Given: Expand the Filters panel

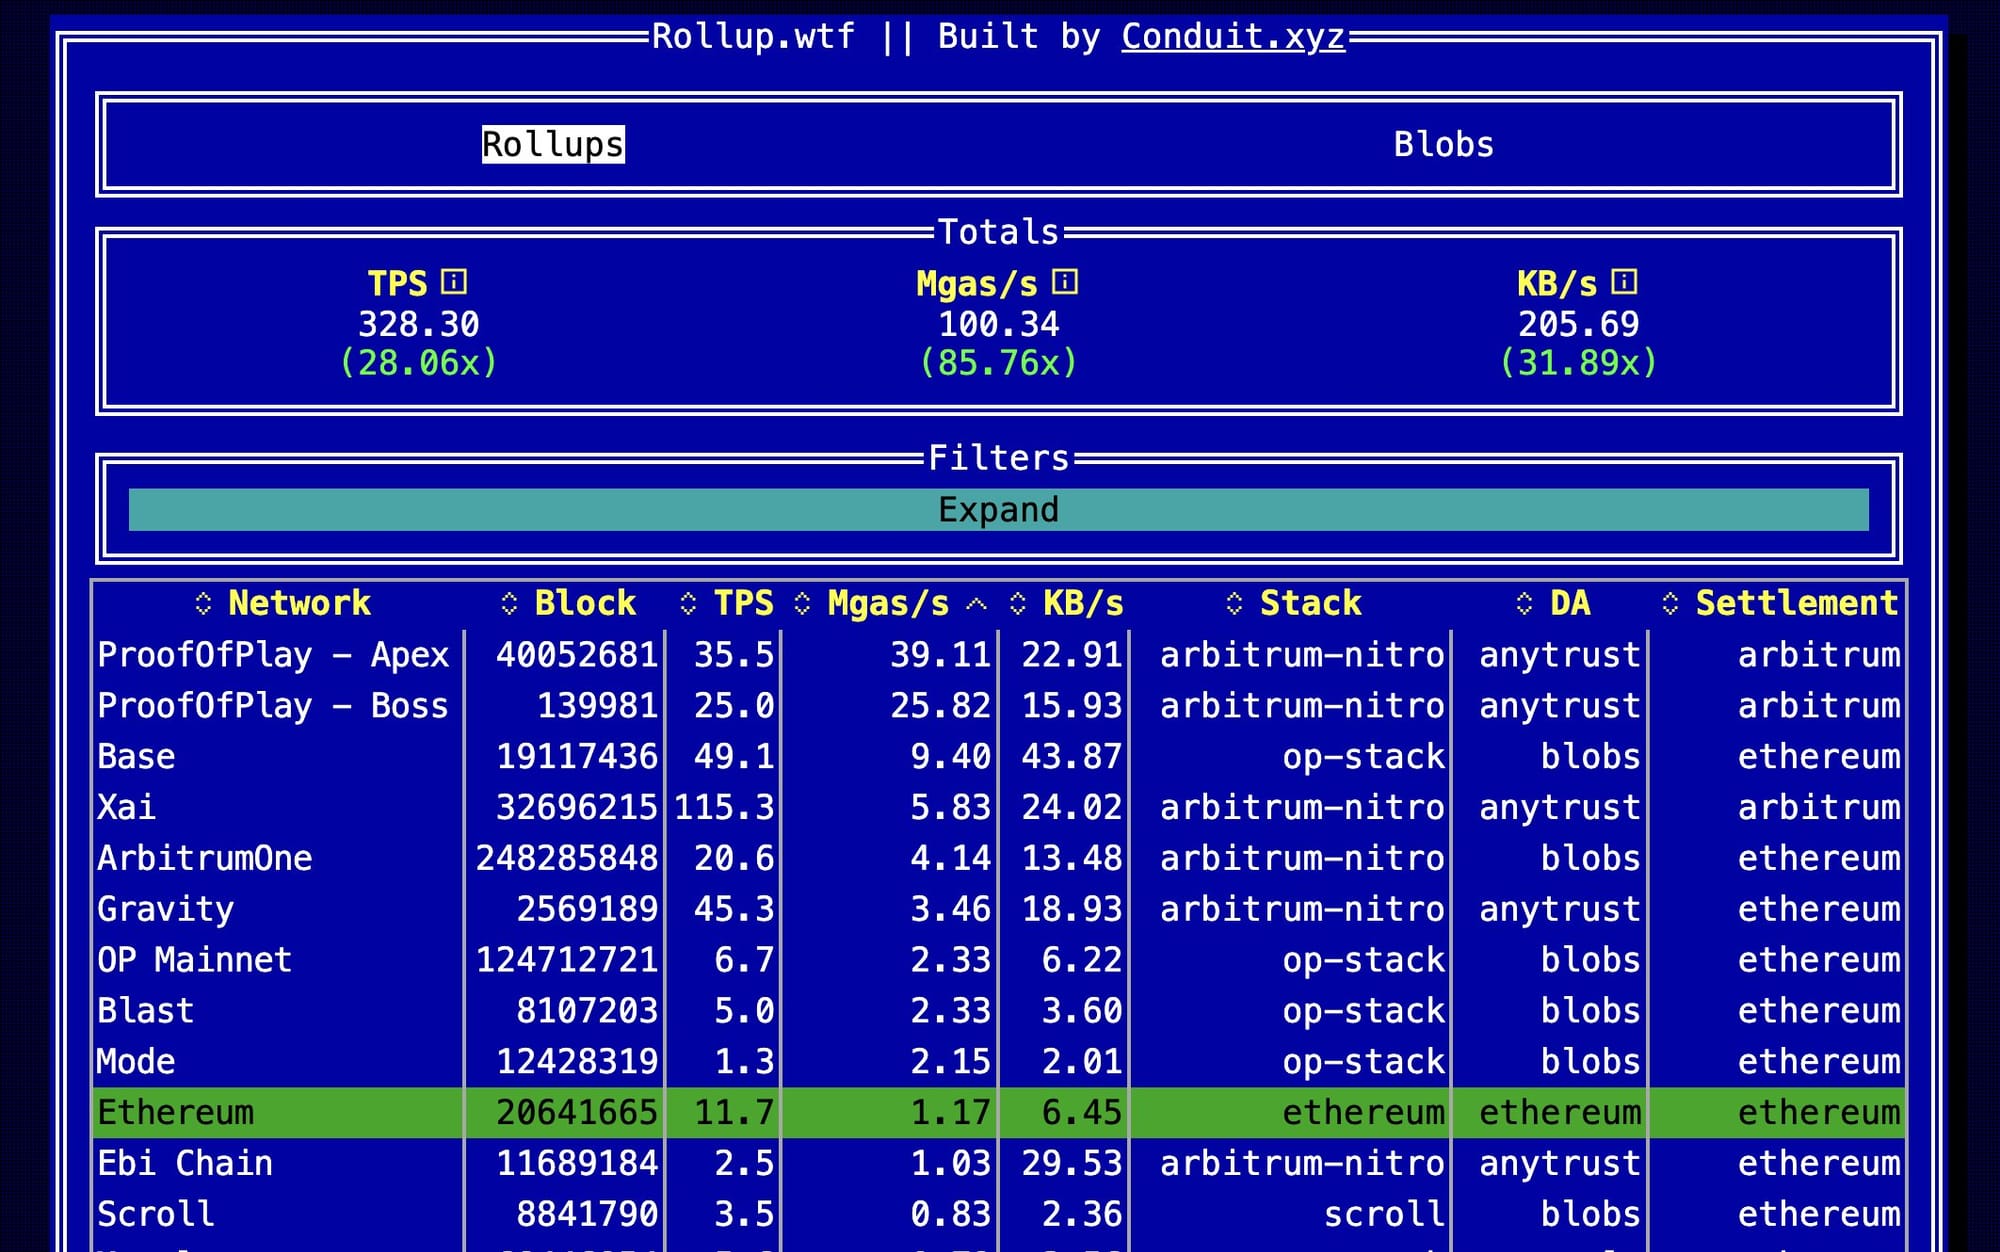Looking at the screenshot, I should click(x=999, y=510).
